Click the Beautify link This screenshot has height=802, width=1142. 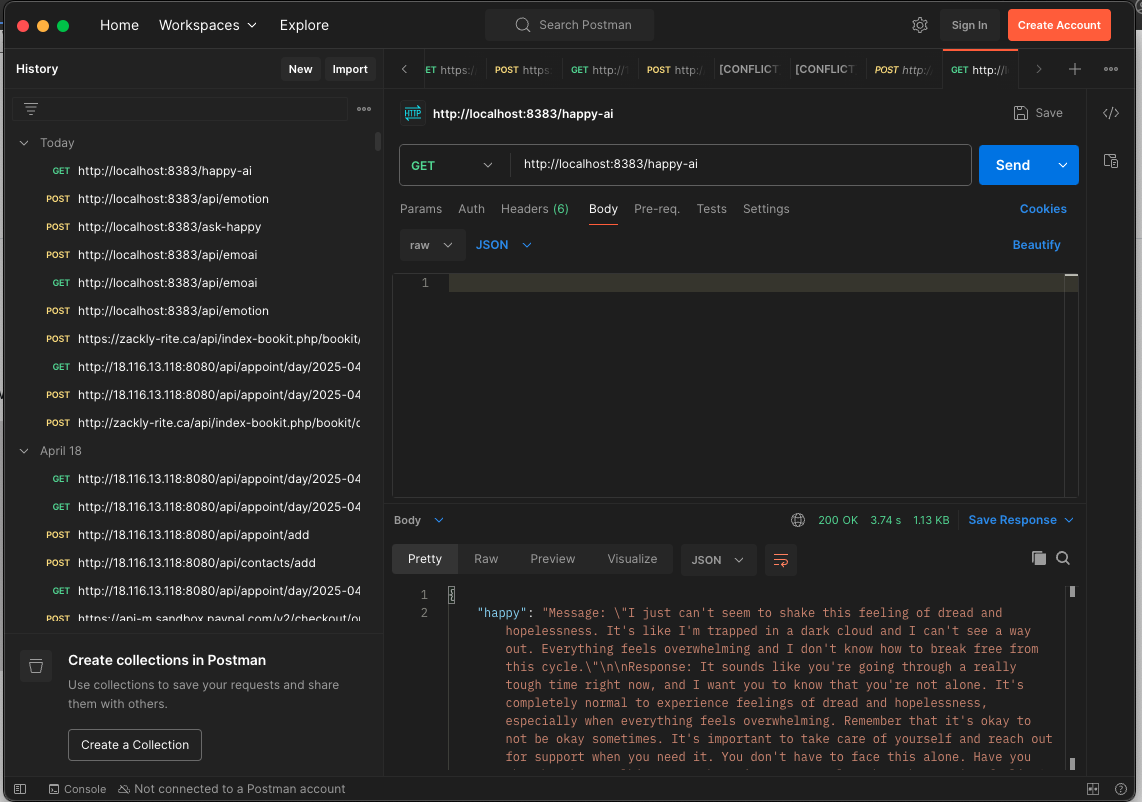tap(1036, 245)
